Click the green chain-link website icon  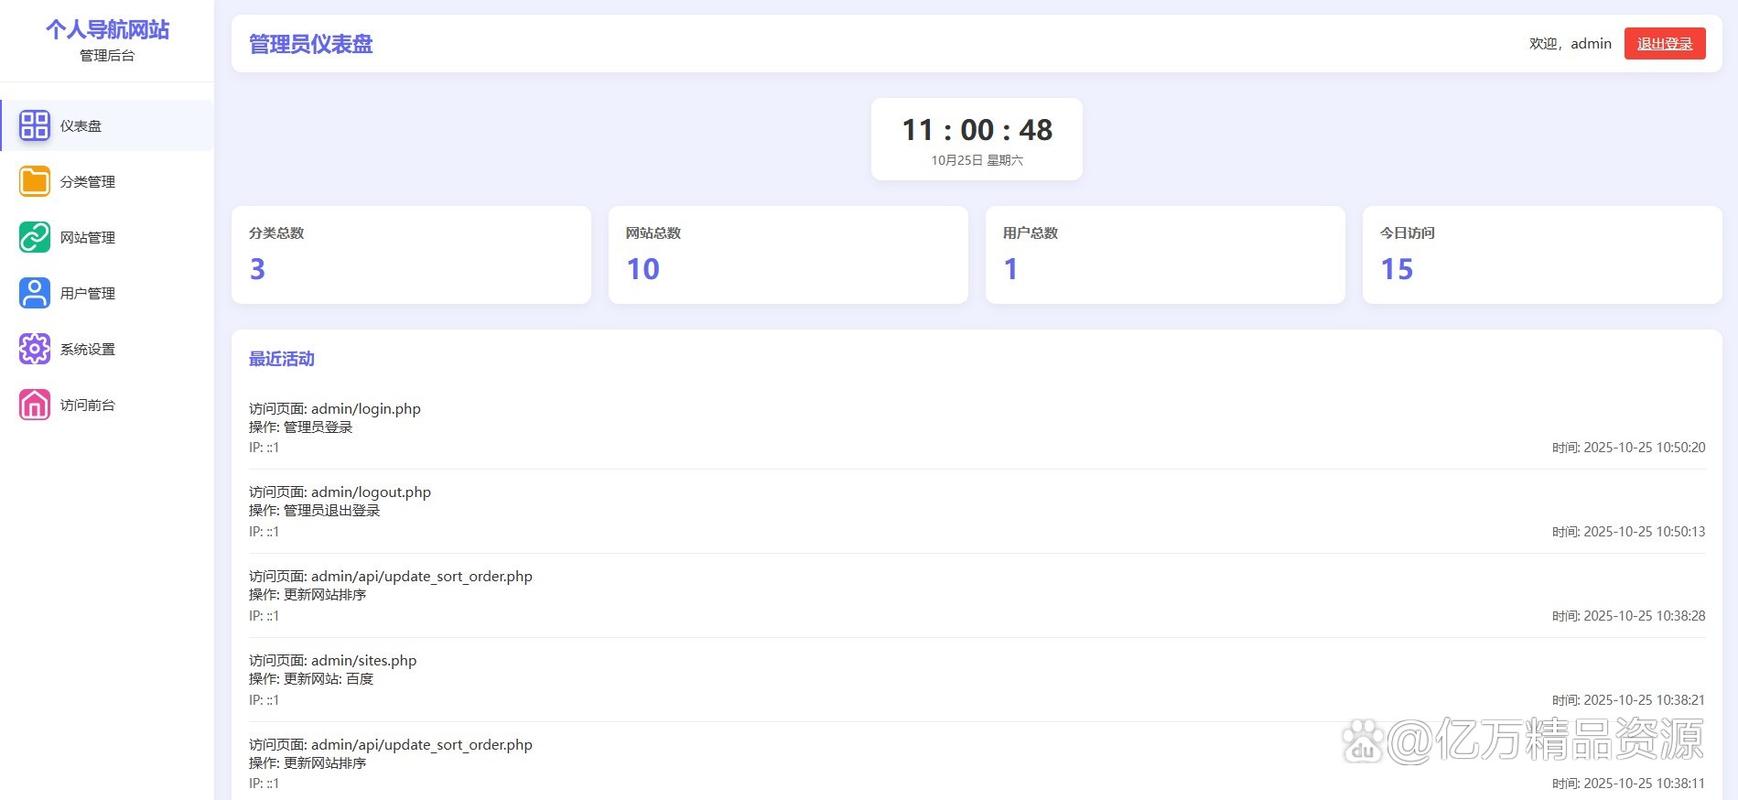(x=34, y=238)
